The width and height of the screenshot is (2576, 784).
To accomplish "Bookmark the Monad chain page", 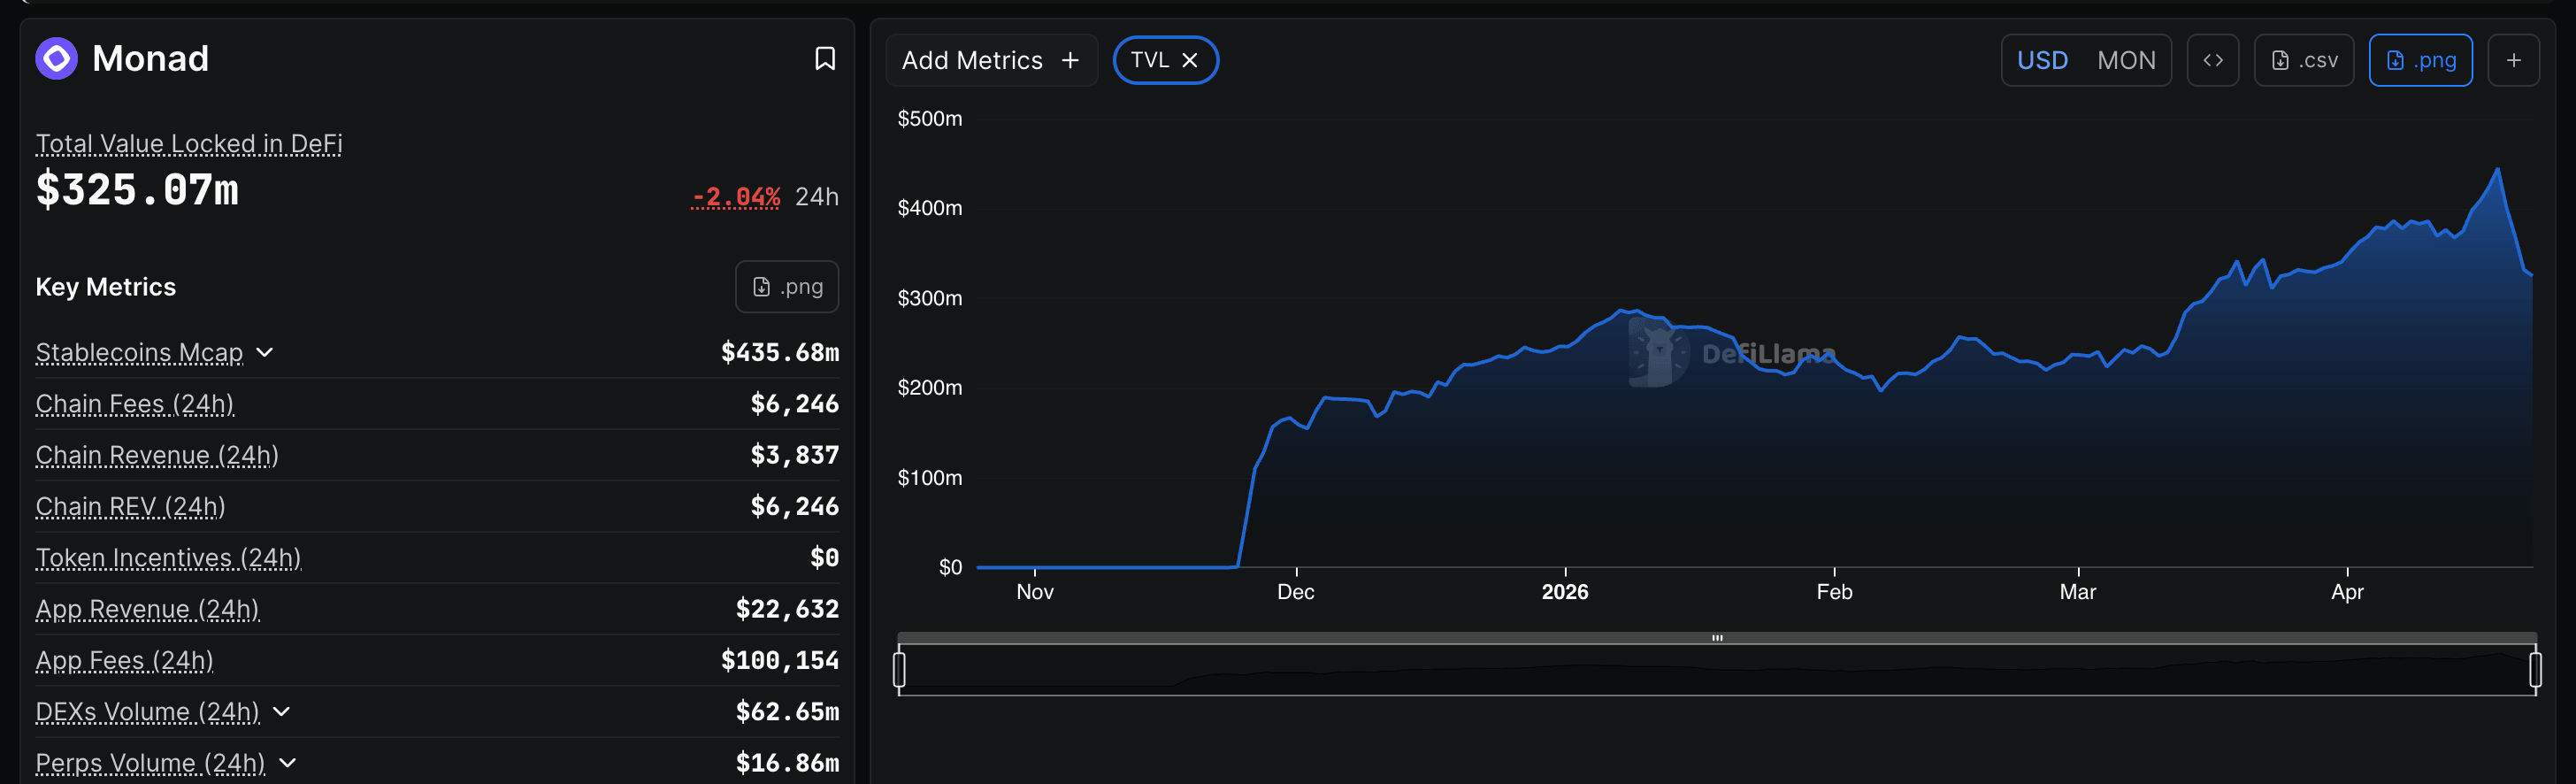I will [x=824, y=59].
